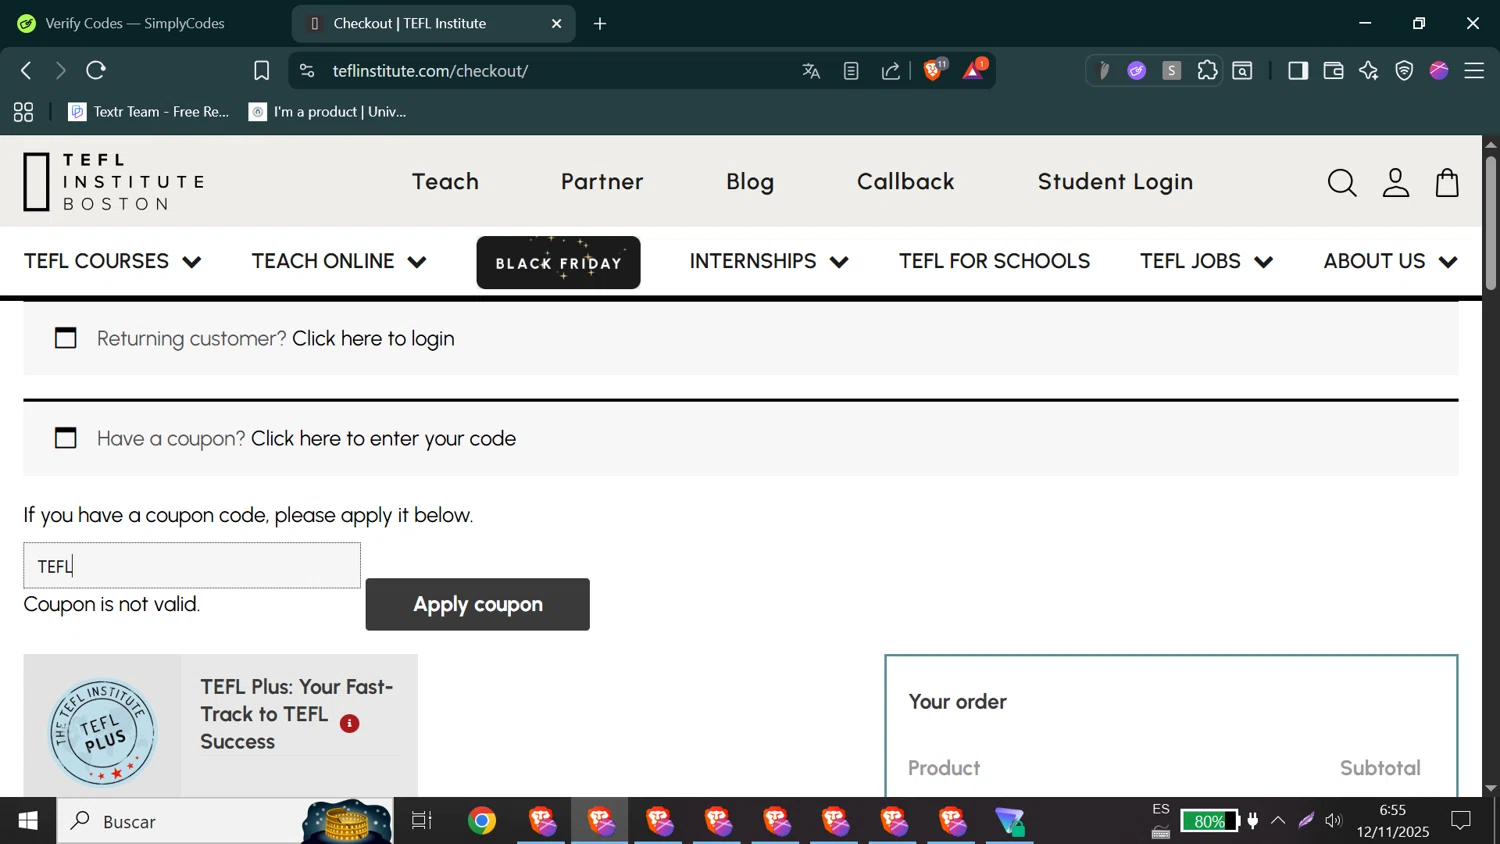1500x844 pixels.
Task: Click the browser forward arrow
Action: 61,70
